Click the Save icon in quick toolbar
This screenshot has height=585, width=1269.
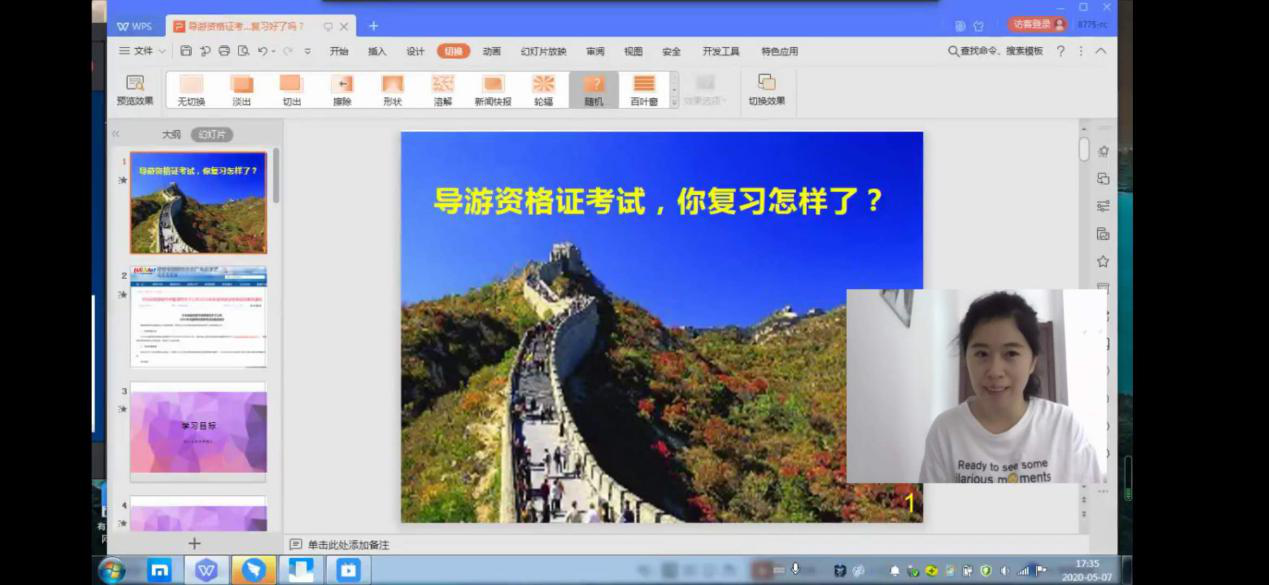186,51
